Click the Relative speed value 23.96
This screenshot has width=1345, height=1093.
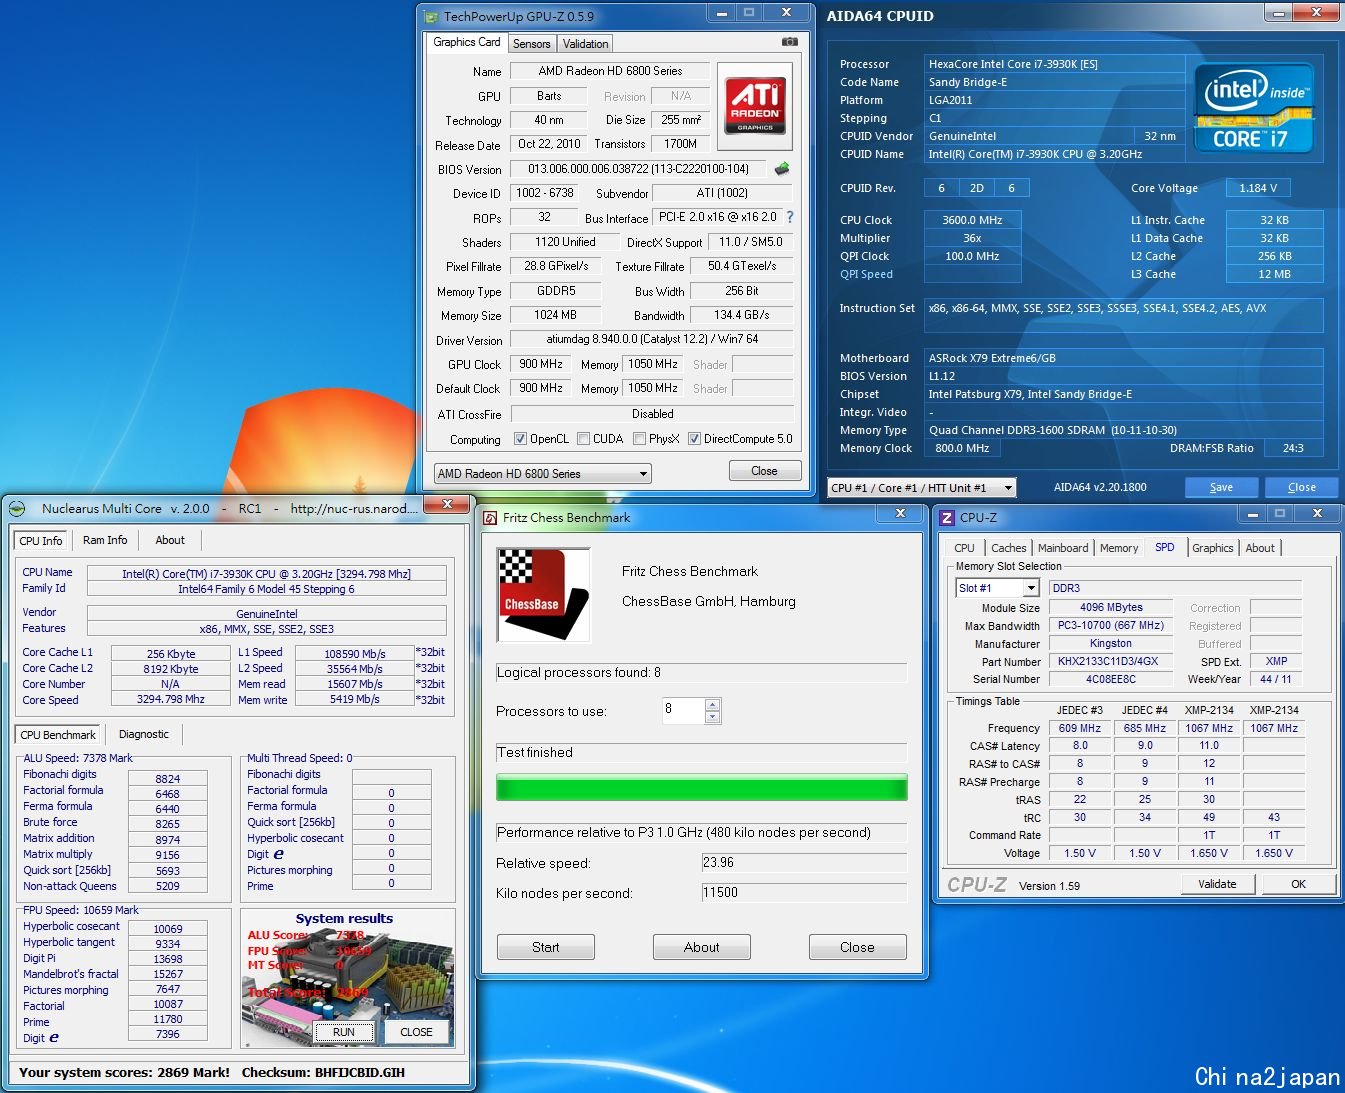pos(804,863)
